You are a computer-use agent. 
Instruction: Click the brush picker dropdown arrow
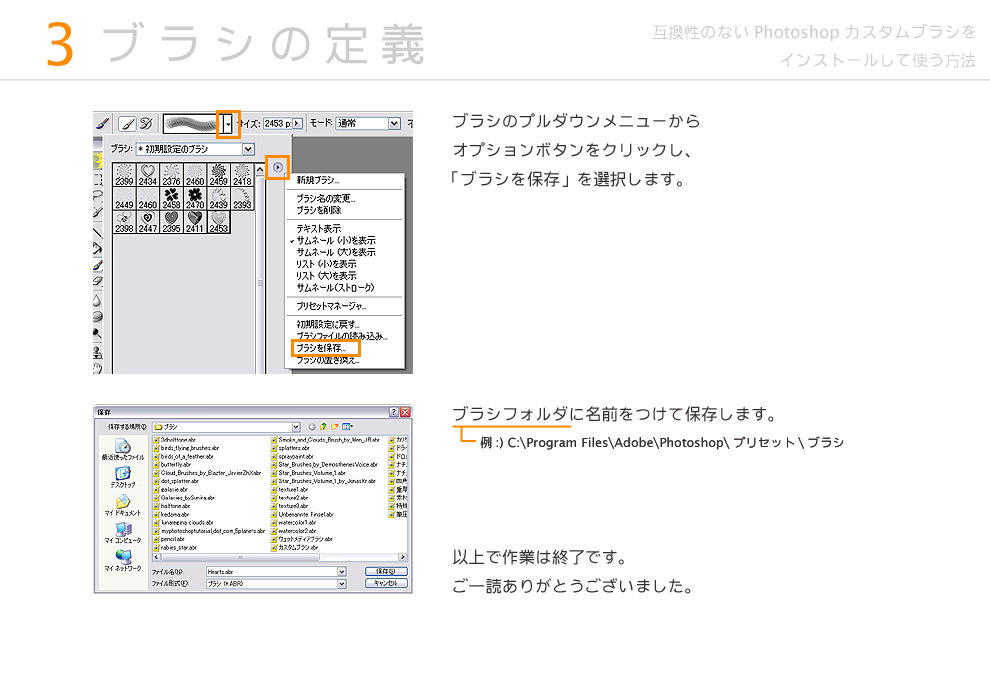pos(229,123)
